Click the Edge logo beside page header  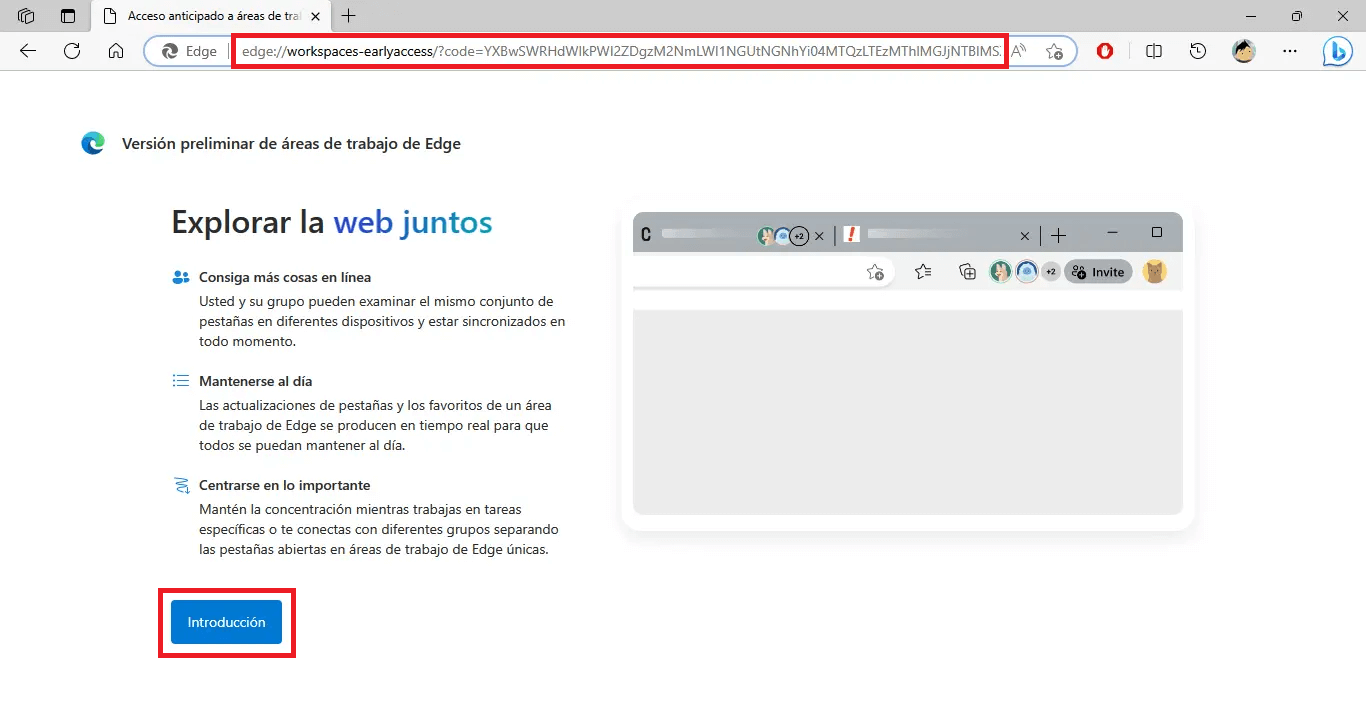click(x=93, y=144)
